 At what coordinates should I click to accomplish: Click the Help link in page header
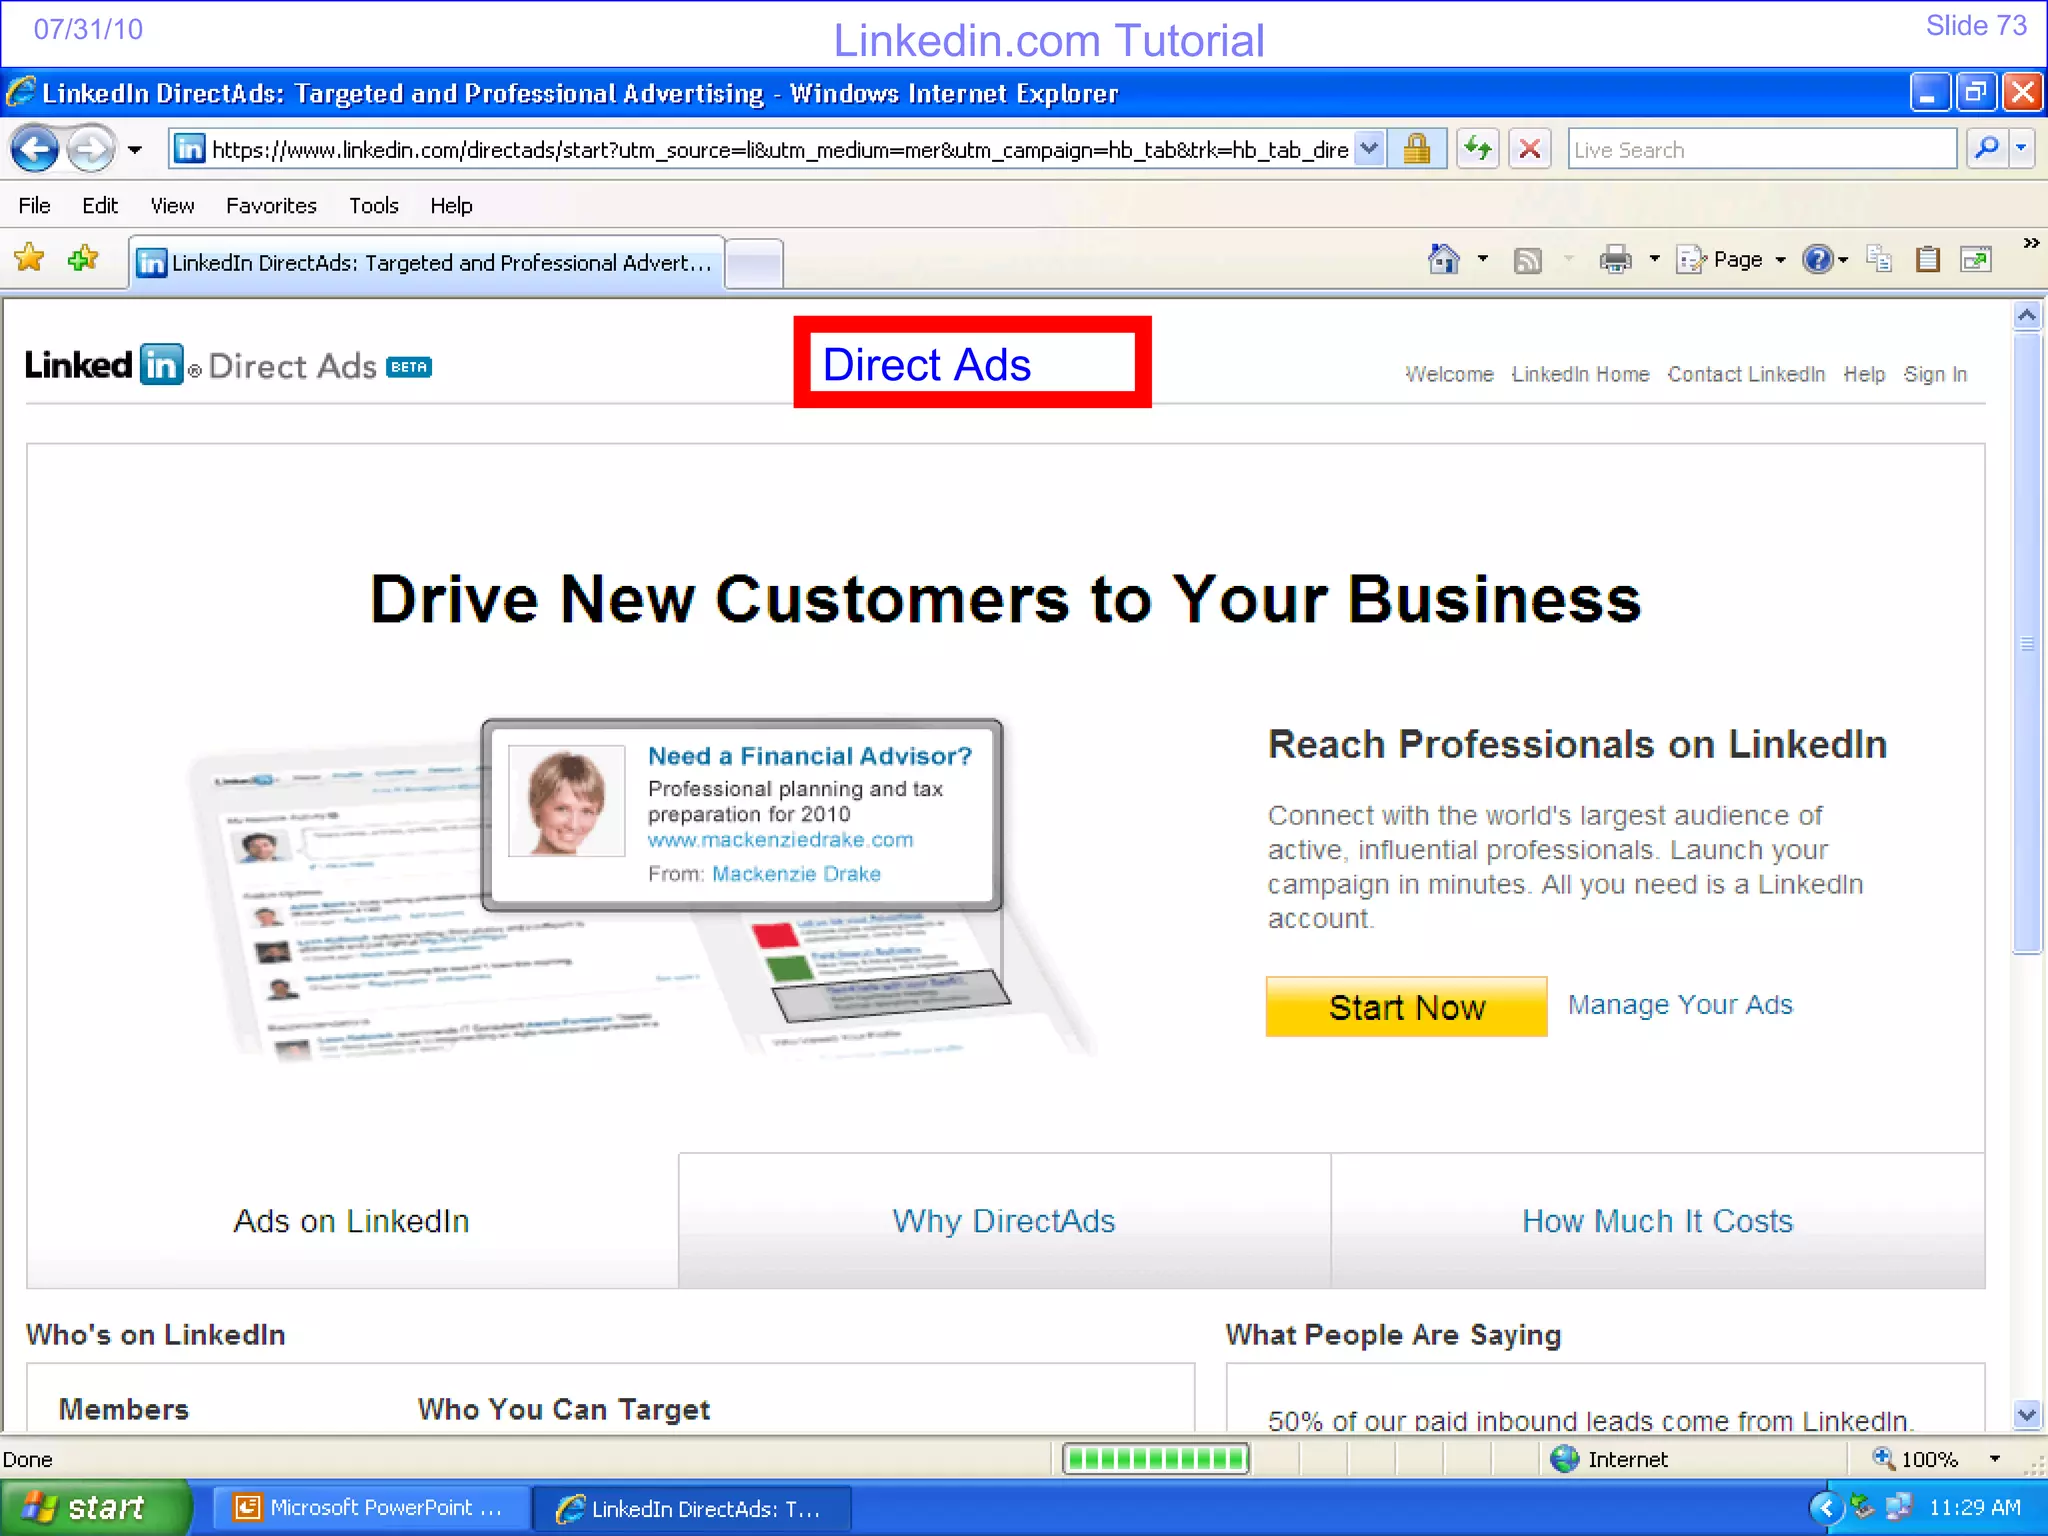(x=1864, y=374)
